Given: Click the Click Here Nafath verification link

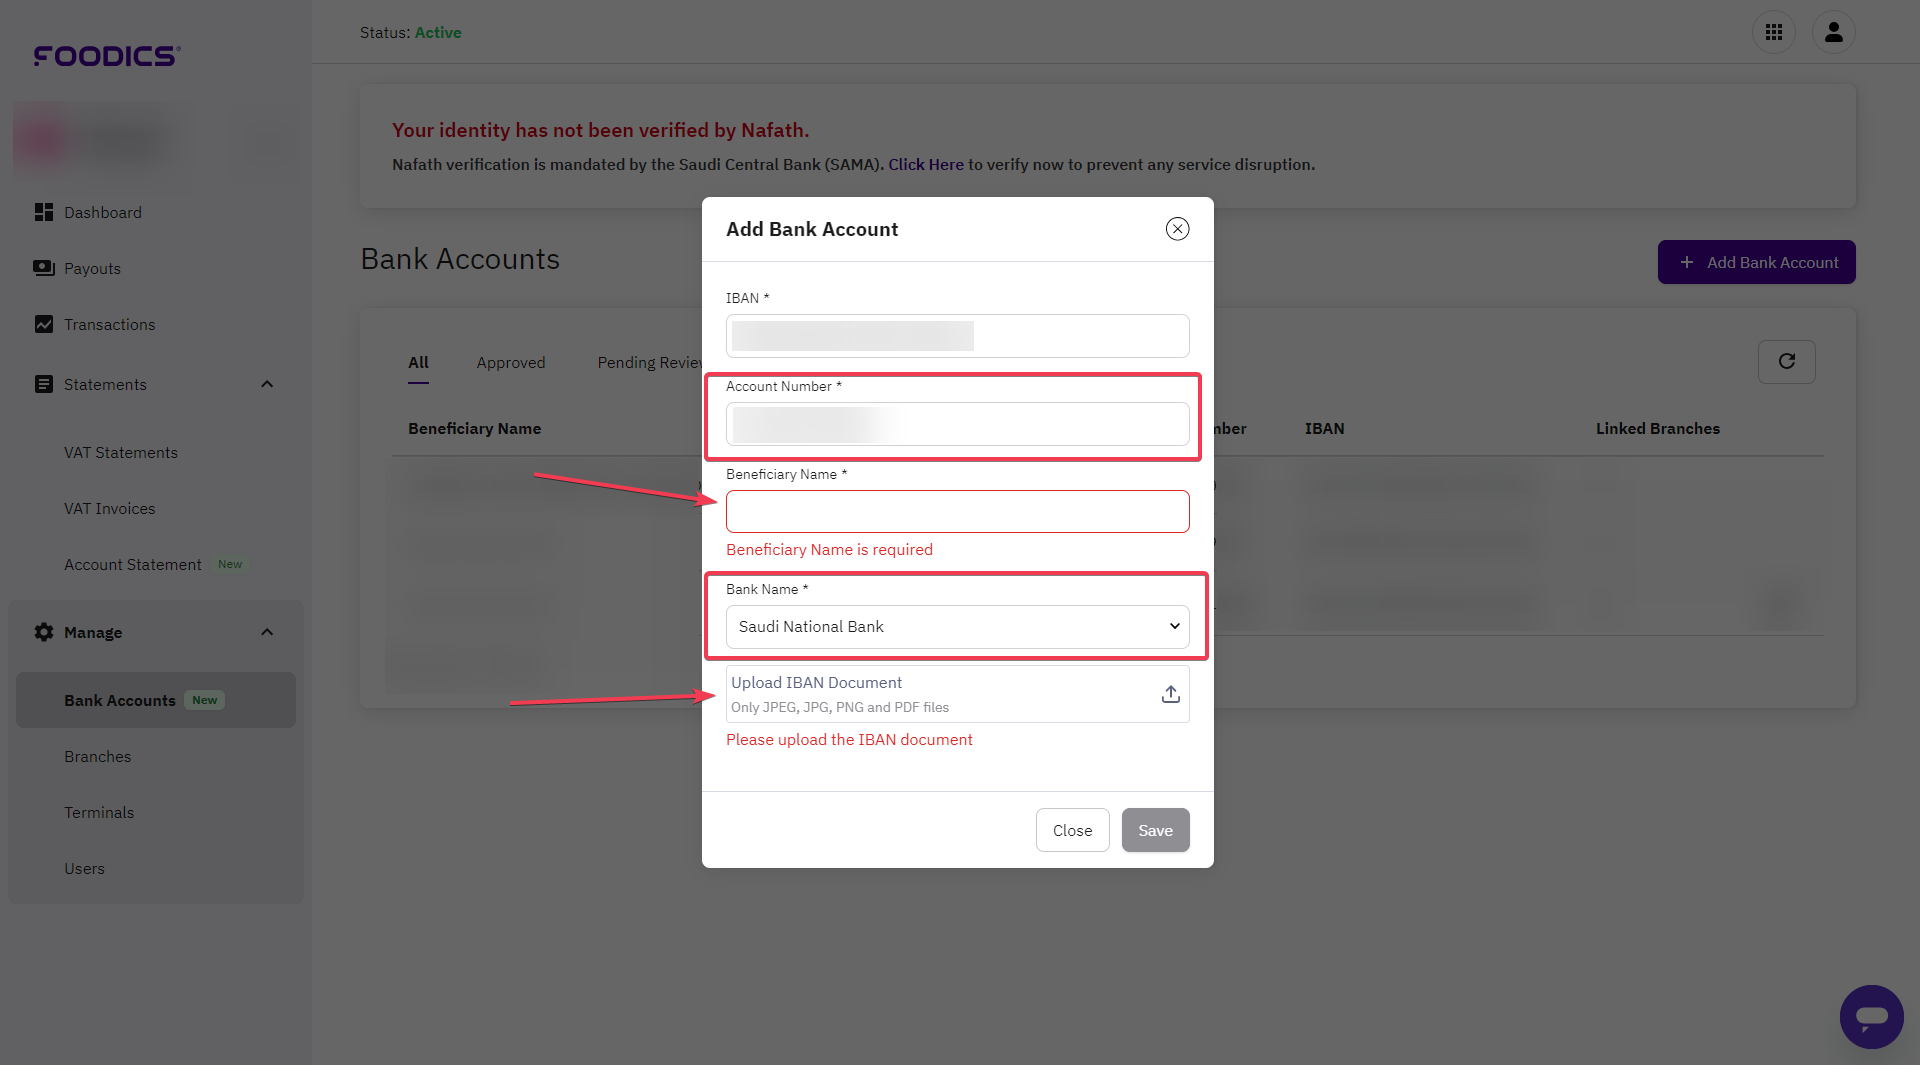Looking at the screenshot, I should tap(925, 164).
